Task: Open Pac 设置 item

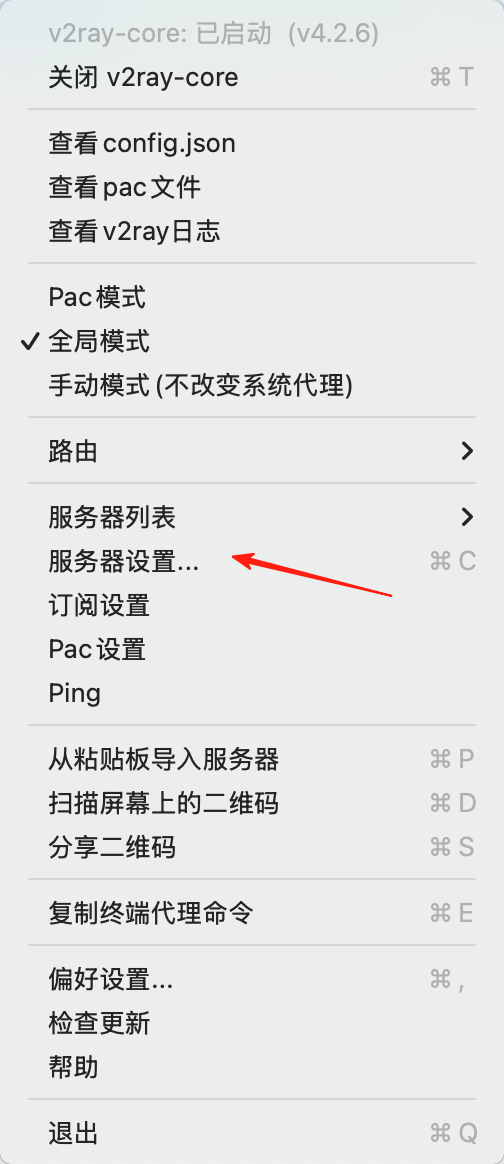Action: 252,649
